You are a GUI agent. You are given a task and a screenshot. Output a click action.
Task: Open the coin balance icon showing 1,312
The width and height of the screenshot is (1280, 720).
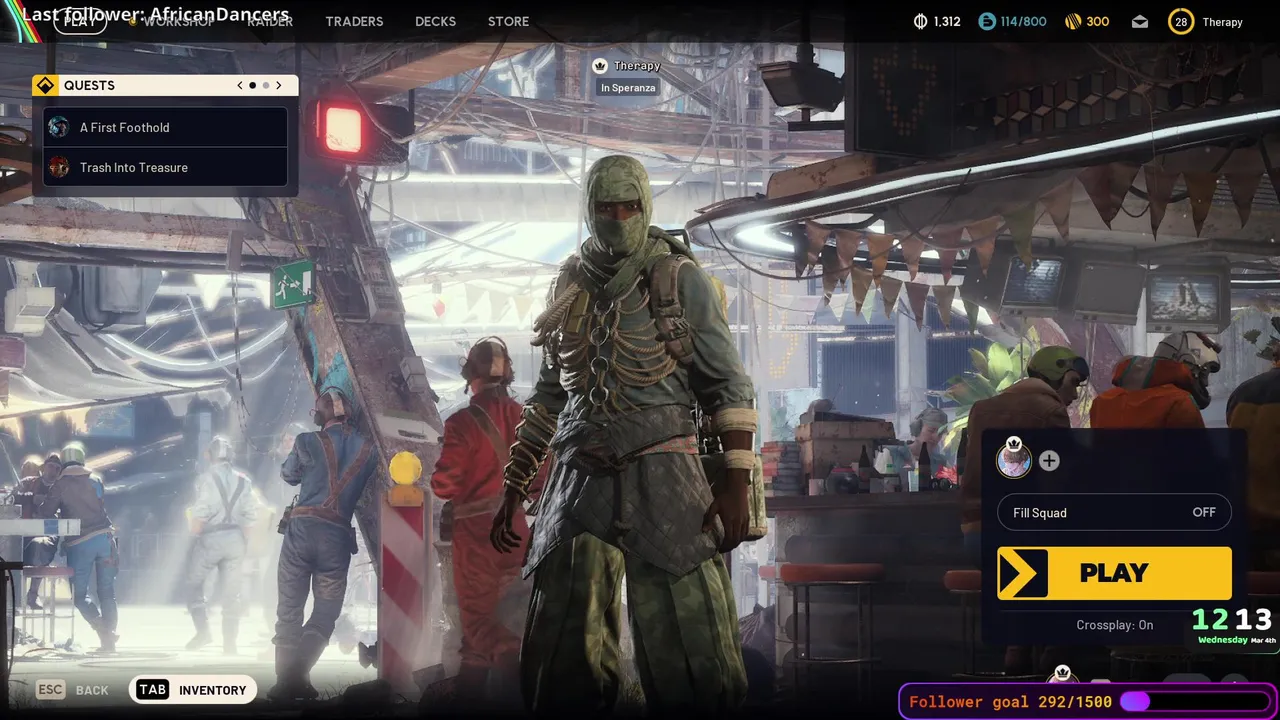tap(921, 21)
